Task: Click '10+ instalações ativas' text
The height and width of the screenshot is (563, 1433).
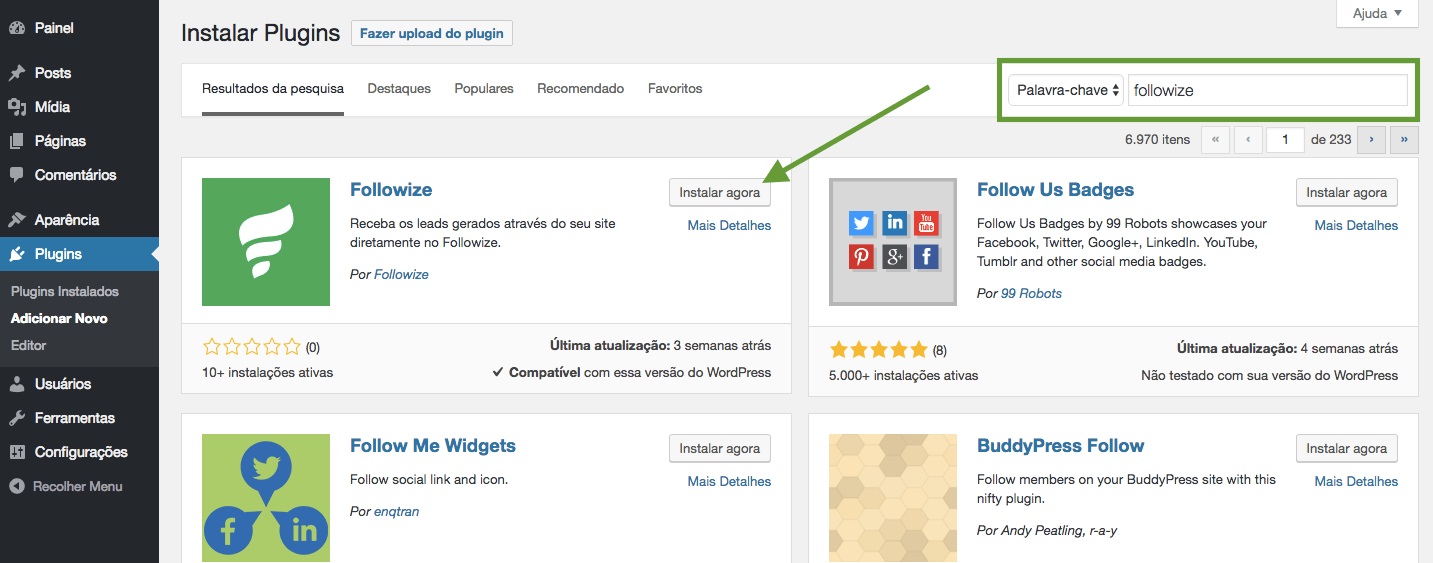Action: click(268, 372)
